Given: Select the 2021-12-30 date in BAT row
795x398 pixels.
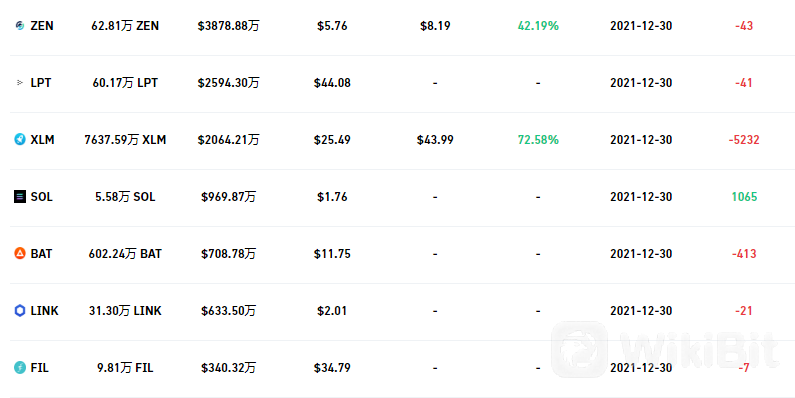Looking at the screenshot, I should point(641,254).
